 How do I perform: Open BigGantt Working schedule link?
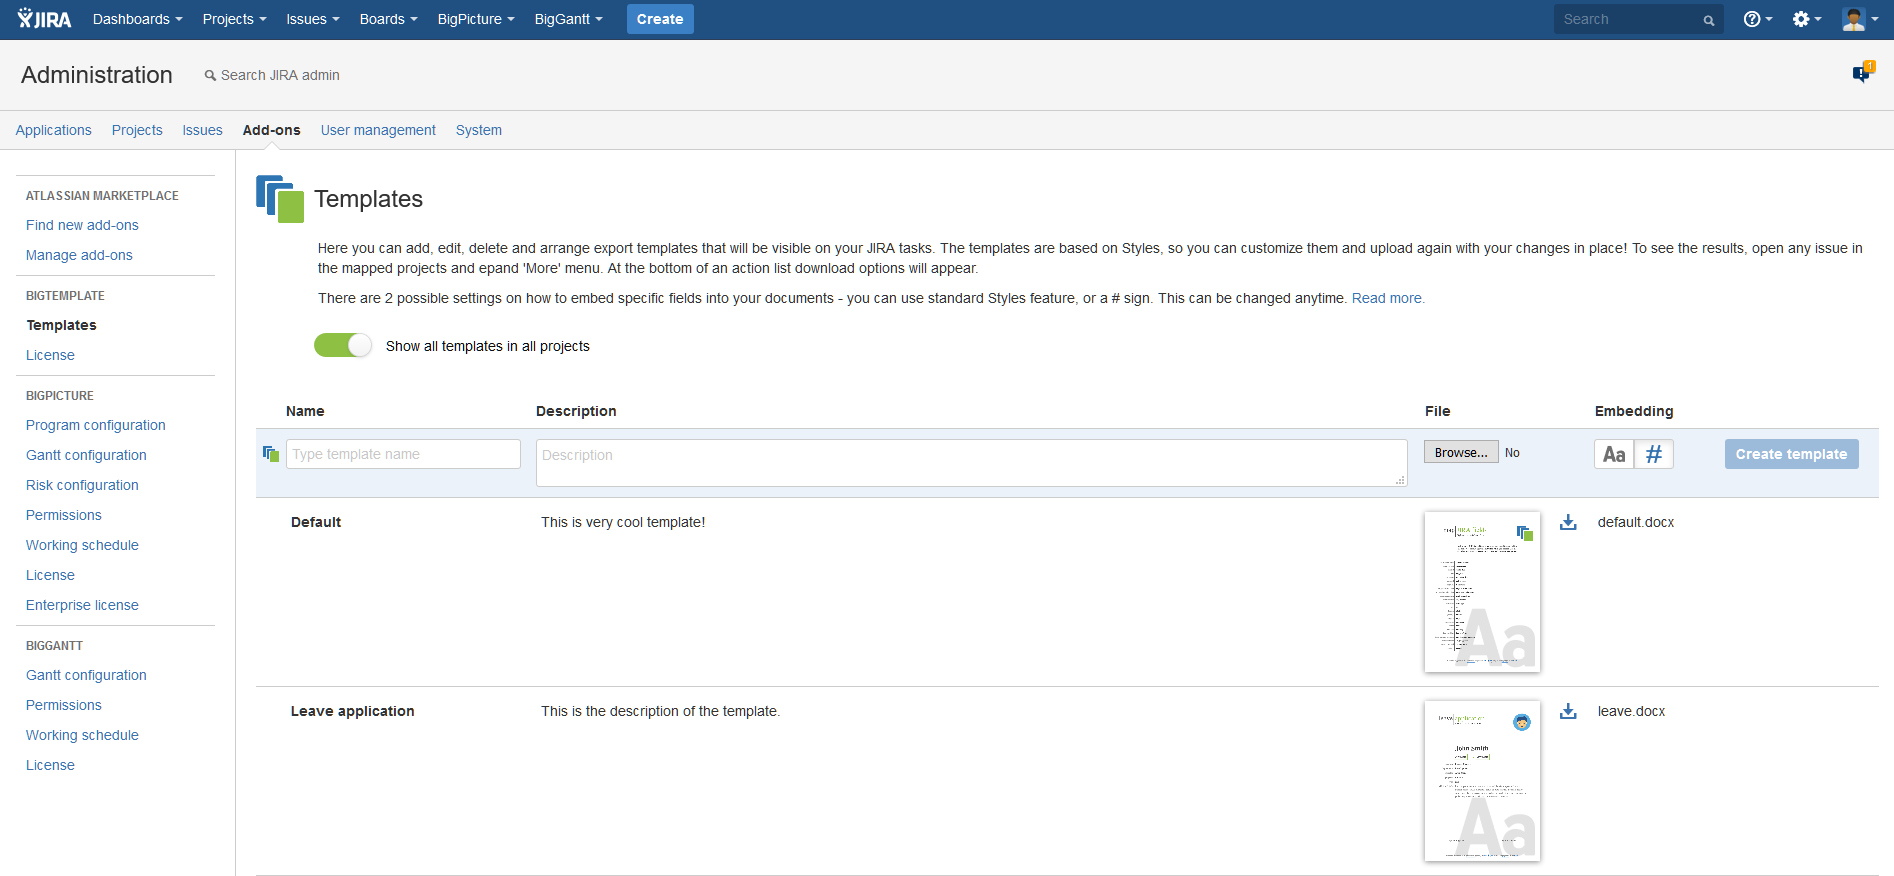coord(82,735)
